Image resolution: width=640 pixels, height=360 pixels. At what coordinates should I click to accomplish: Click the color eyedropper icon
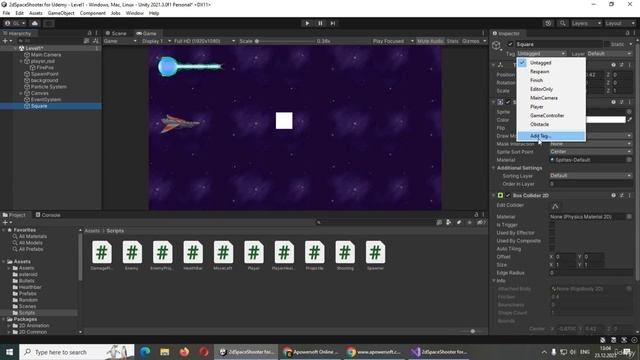click(629, 120)
